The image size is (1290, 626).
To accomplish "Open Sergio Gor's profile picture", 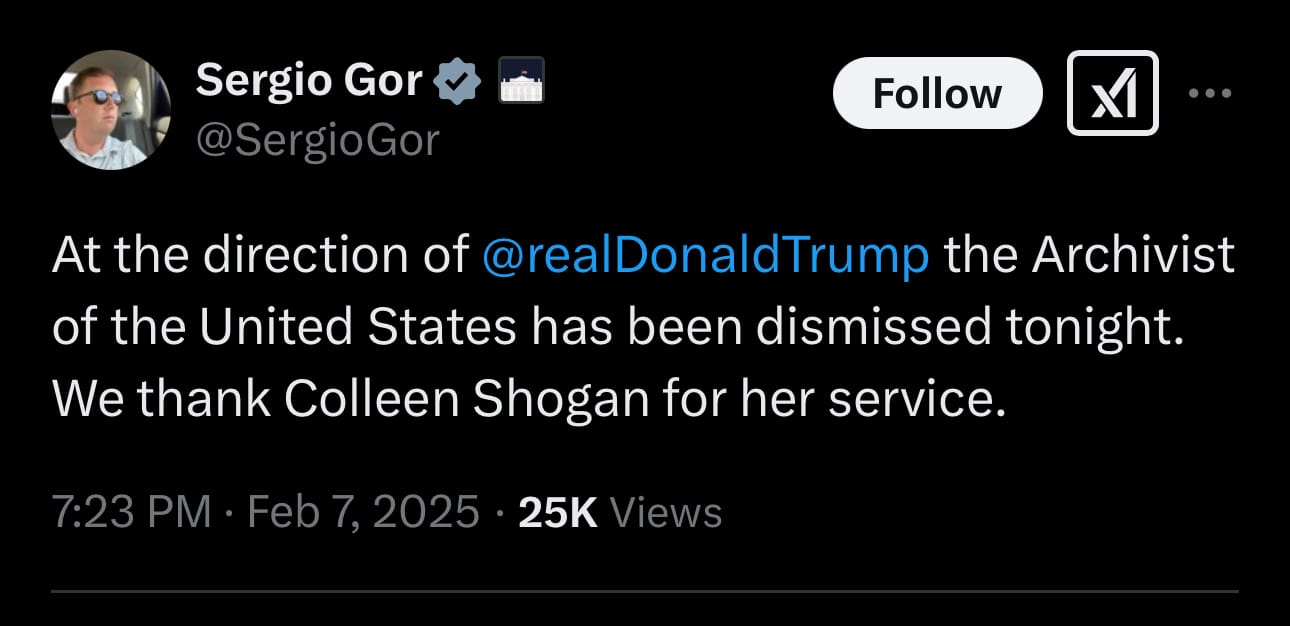I will 111,109.
